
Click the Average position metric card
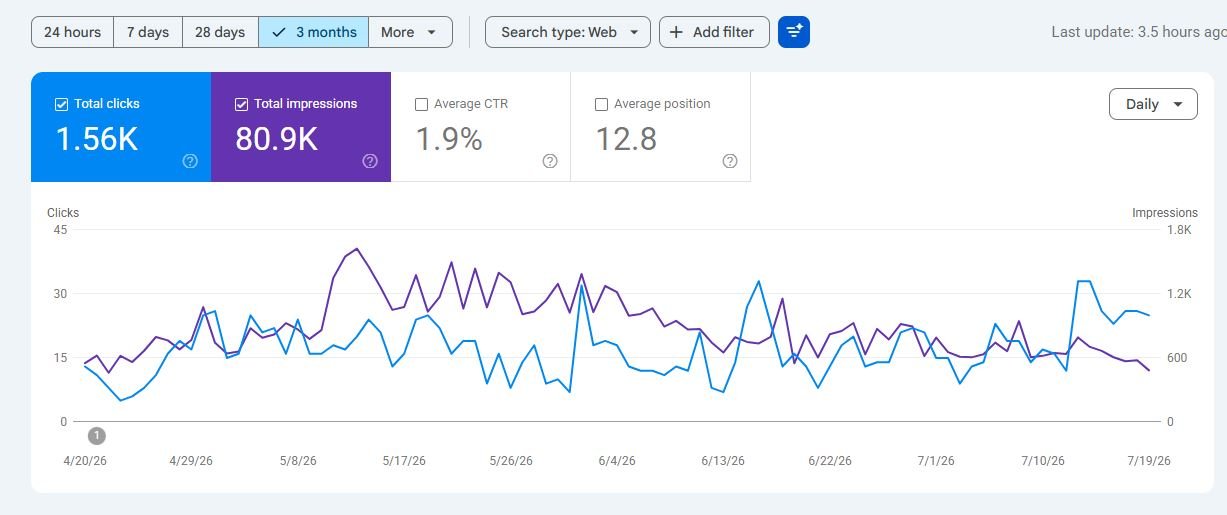point(661,127)
